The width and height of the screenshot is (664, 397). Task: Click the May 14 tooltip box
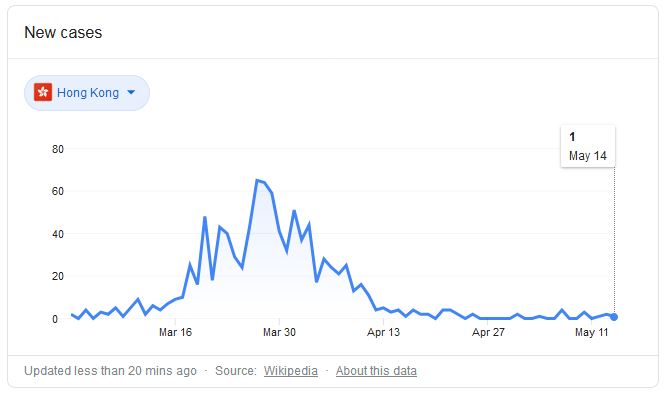(588, 146)
